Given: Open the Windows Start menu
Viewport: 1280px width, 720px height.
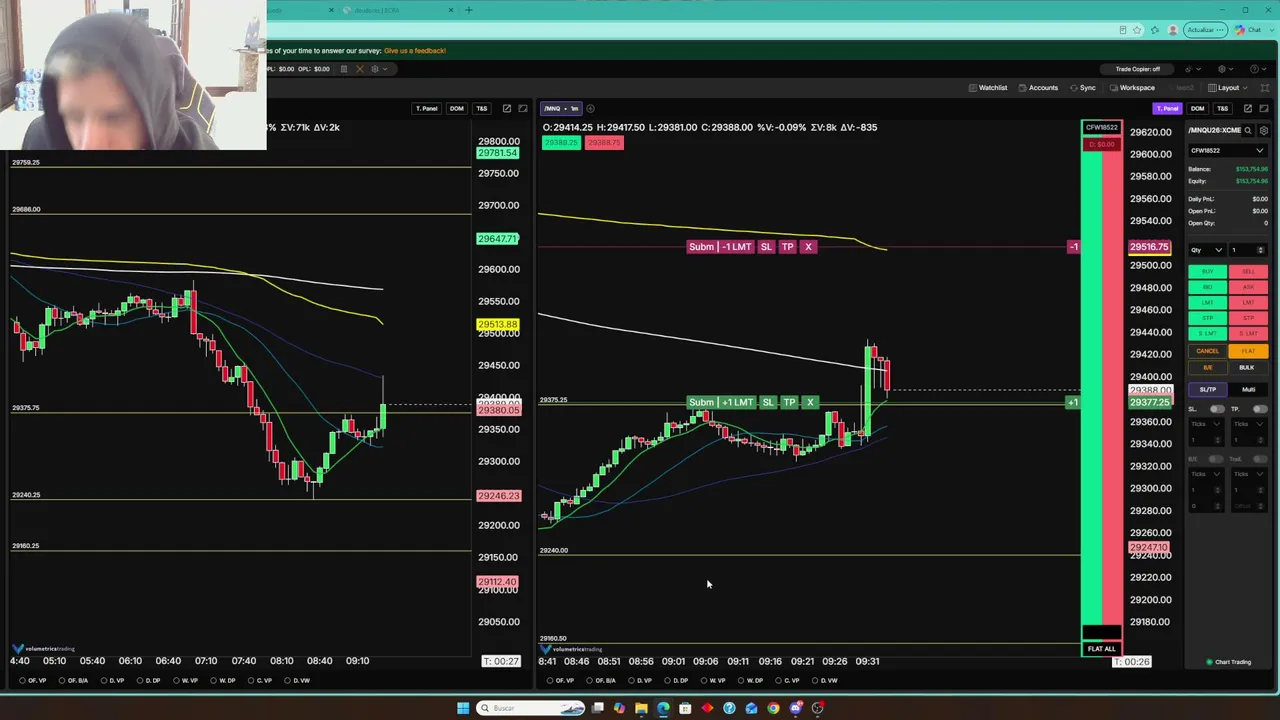Looking at the screenshot, I should (463, 708).
